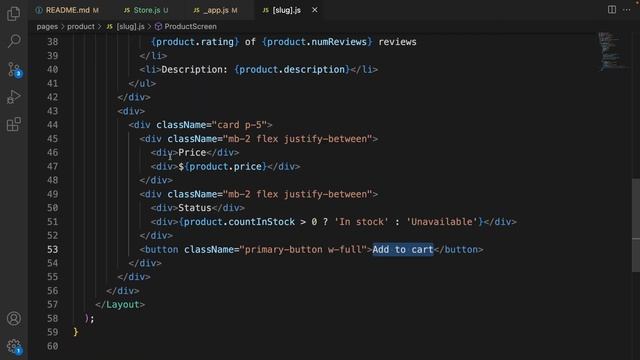This screenshot has height=360, width=640.
Task: Select the [slug].js tab
Action: (x=286, y=10)
